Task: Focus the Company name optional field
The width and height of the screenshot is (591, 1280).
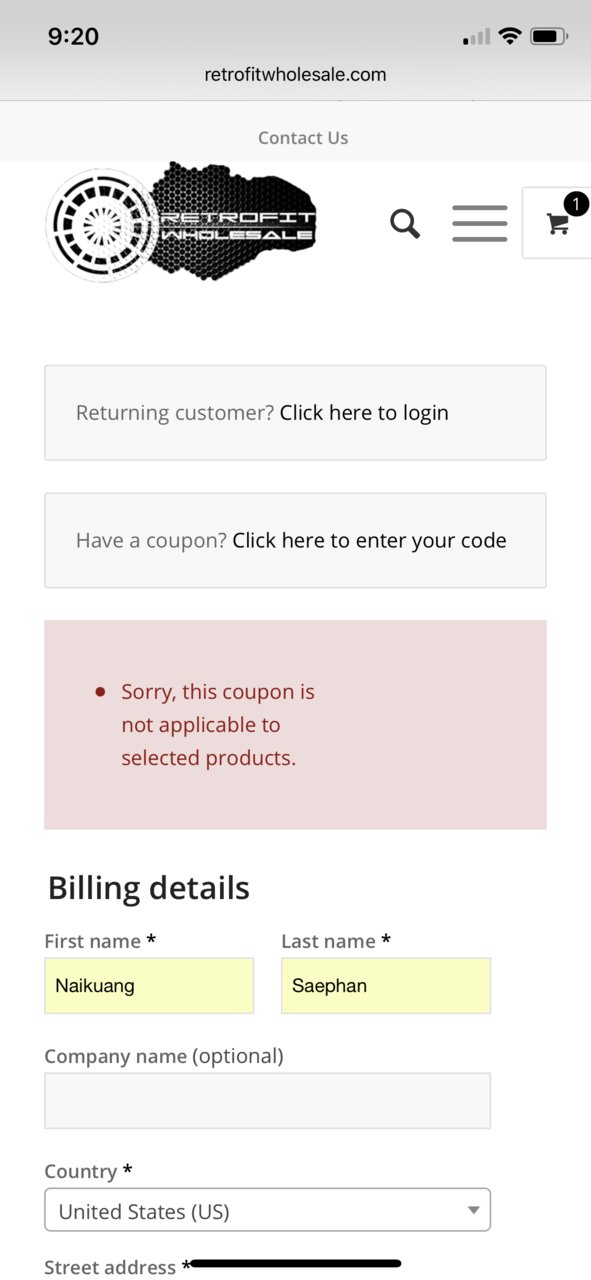Action: coord(268,1101)
